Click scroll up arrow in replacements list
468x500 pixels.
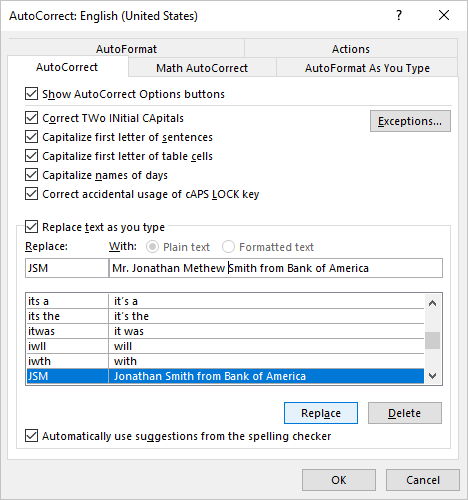433,303
